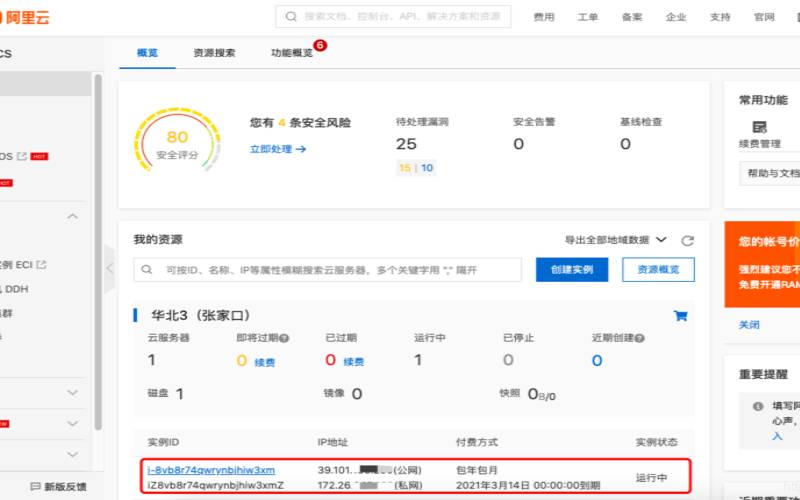Click the 资源概览 button
Viewport: 800px width, 500px height.
[658, 269]
